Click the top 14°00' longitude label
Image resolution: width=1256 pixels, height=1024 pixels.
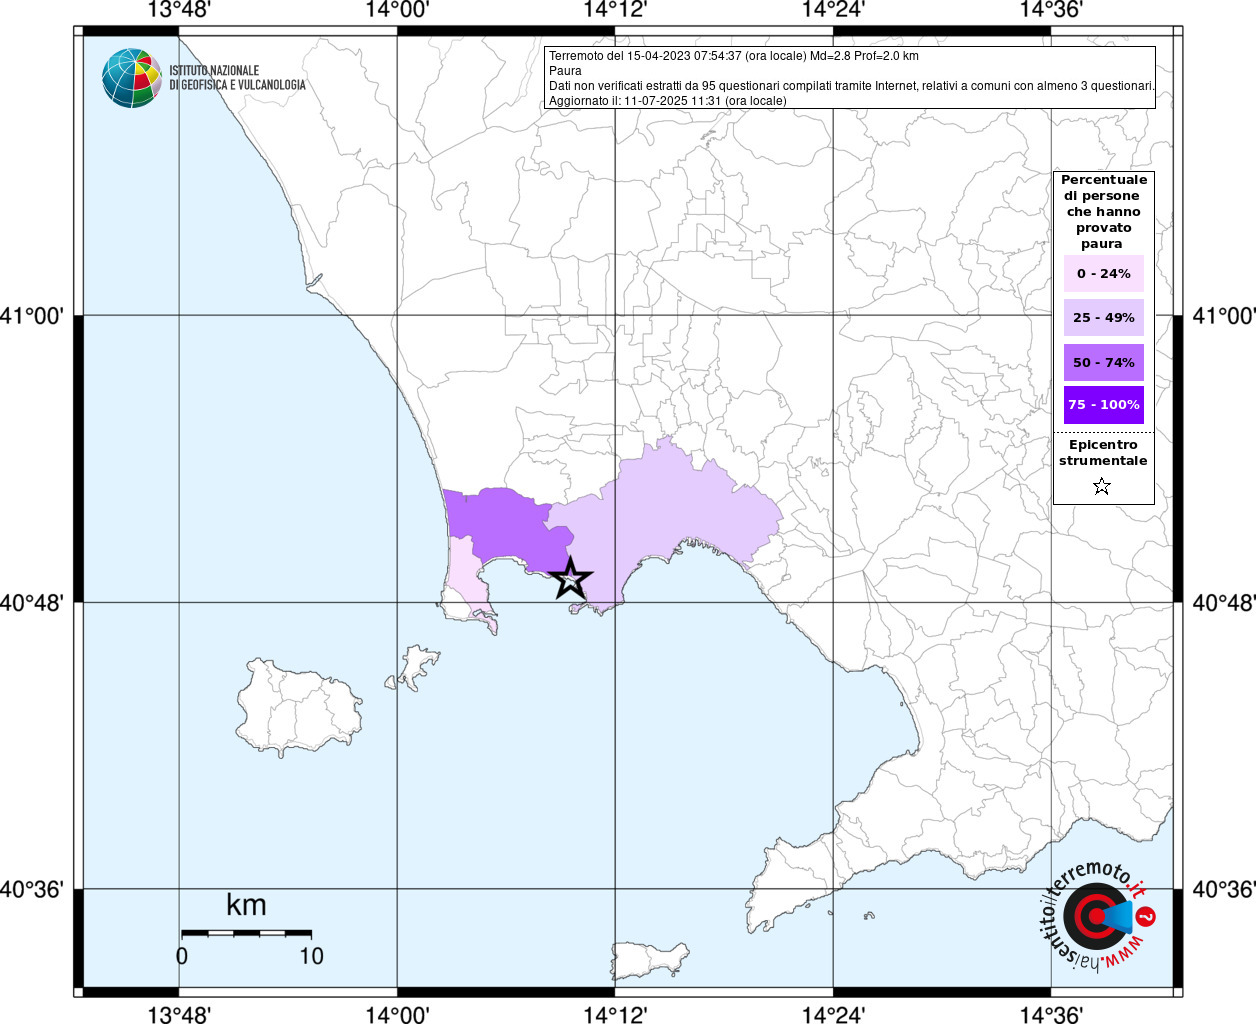click(x=397, y=10)
